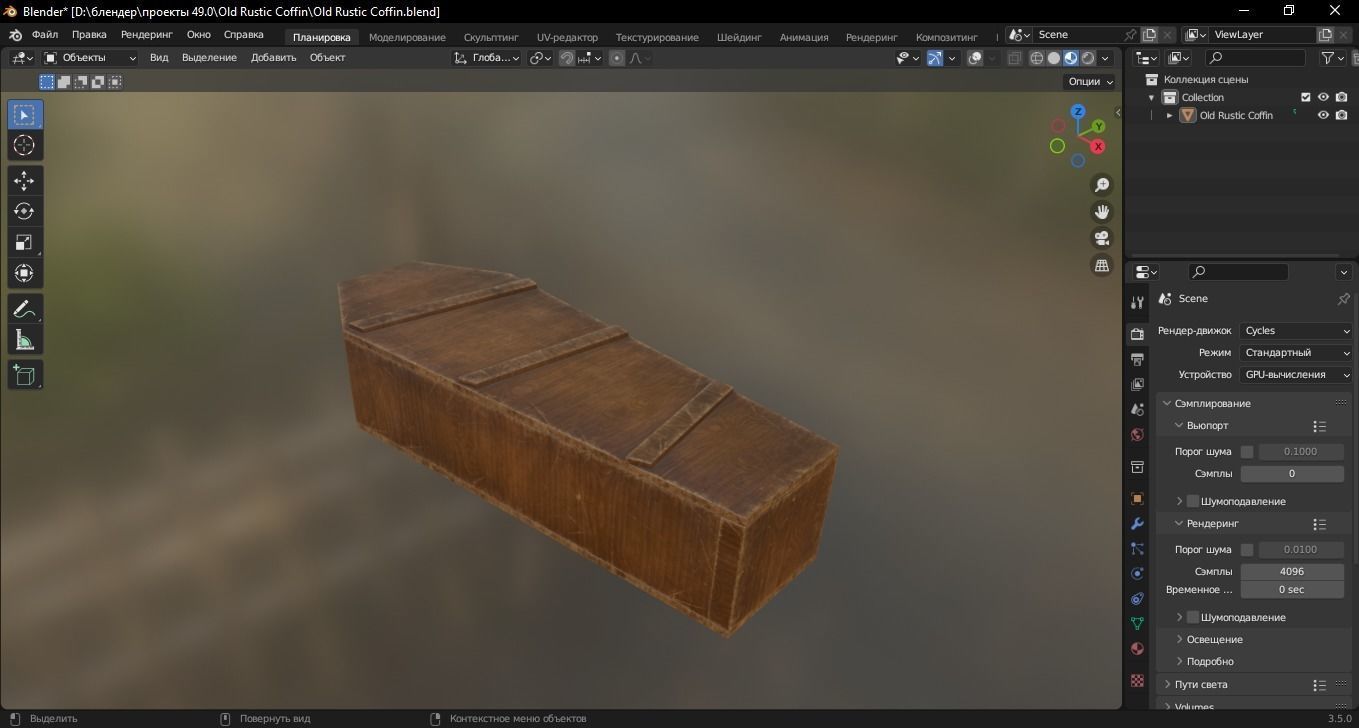This screenshot has width=1359, height=728.
Task: Enable viewport noise threshold checkbox
Action: coord(1247,452)
